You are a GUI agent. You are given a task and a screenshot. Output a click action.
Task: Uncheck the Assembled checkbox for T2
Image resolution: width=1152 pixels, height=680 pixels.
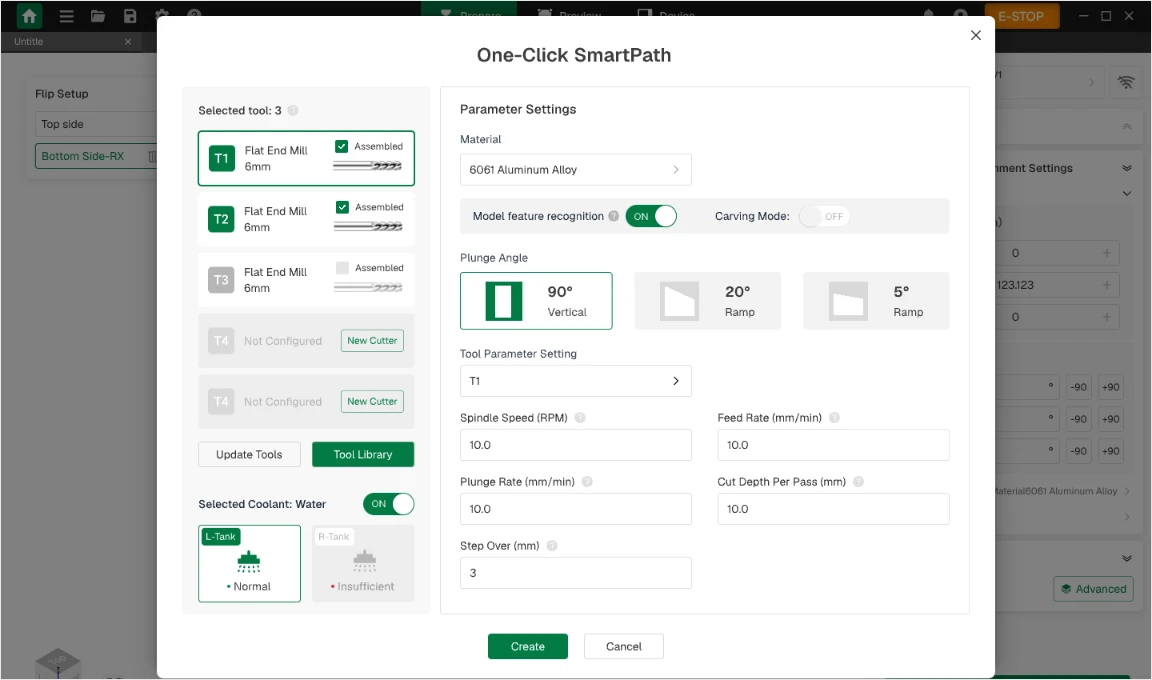point(342,207)
